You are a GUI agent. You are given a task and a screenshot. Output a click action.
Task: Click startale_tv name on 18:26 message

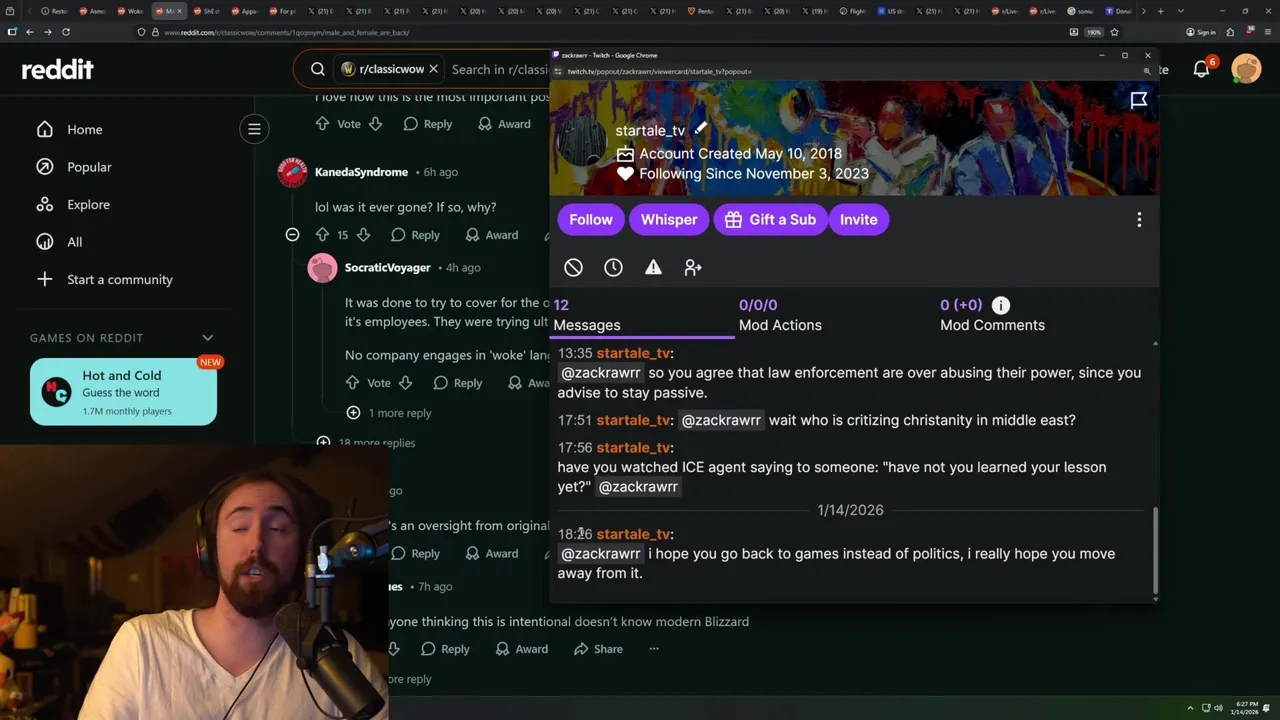[633, 534]
